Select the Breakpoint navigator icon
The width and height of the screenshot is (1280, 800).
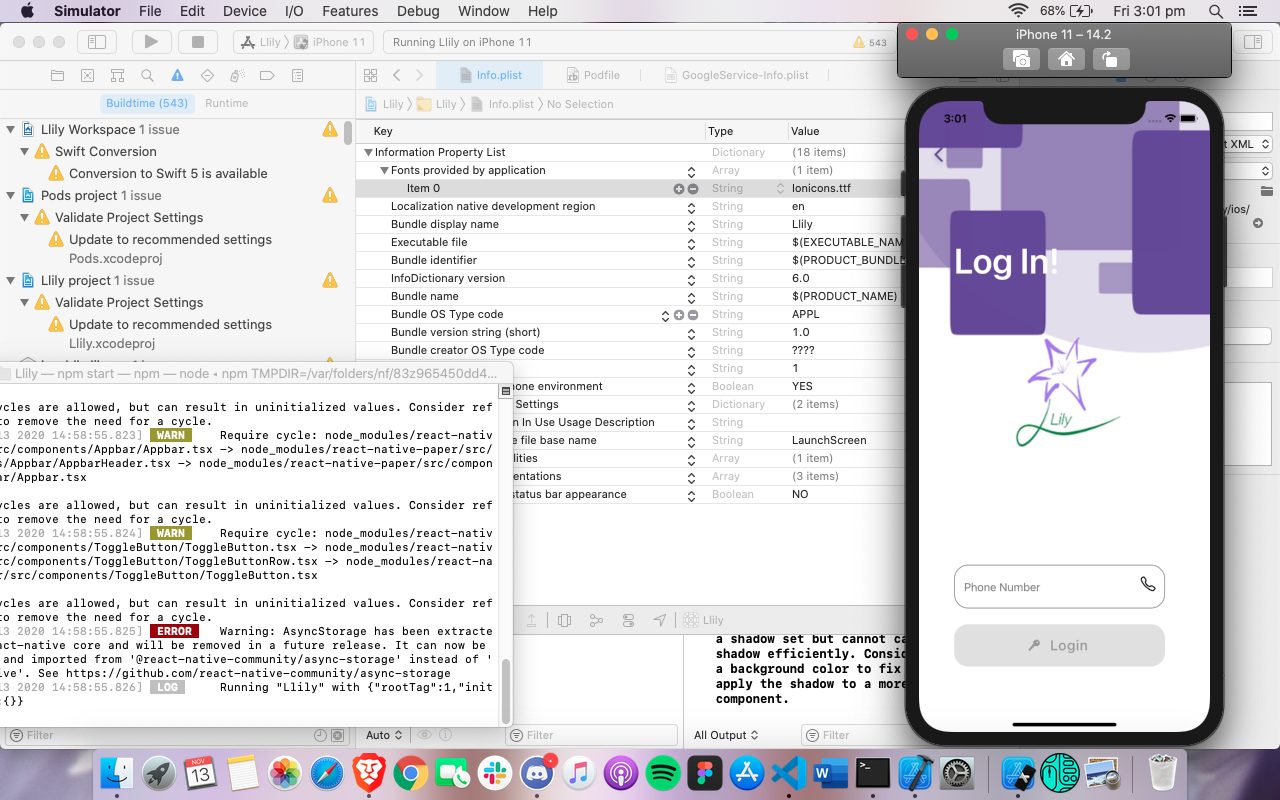click(x=265, y=74)
